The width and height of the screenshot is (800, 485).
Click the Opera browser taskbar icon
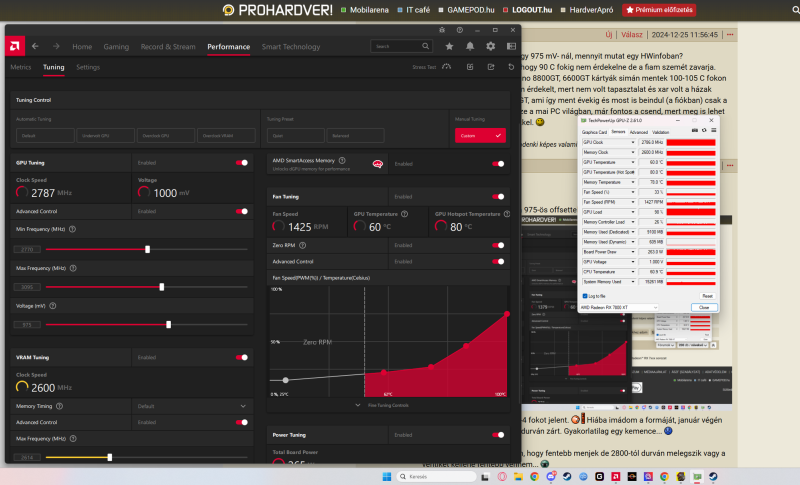point(502,476)
